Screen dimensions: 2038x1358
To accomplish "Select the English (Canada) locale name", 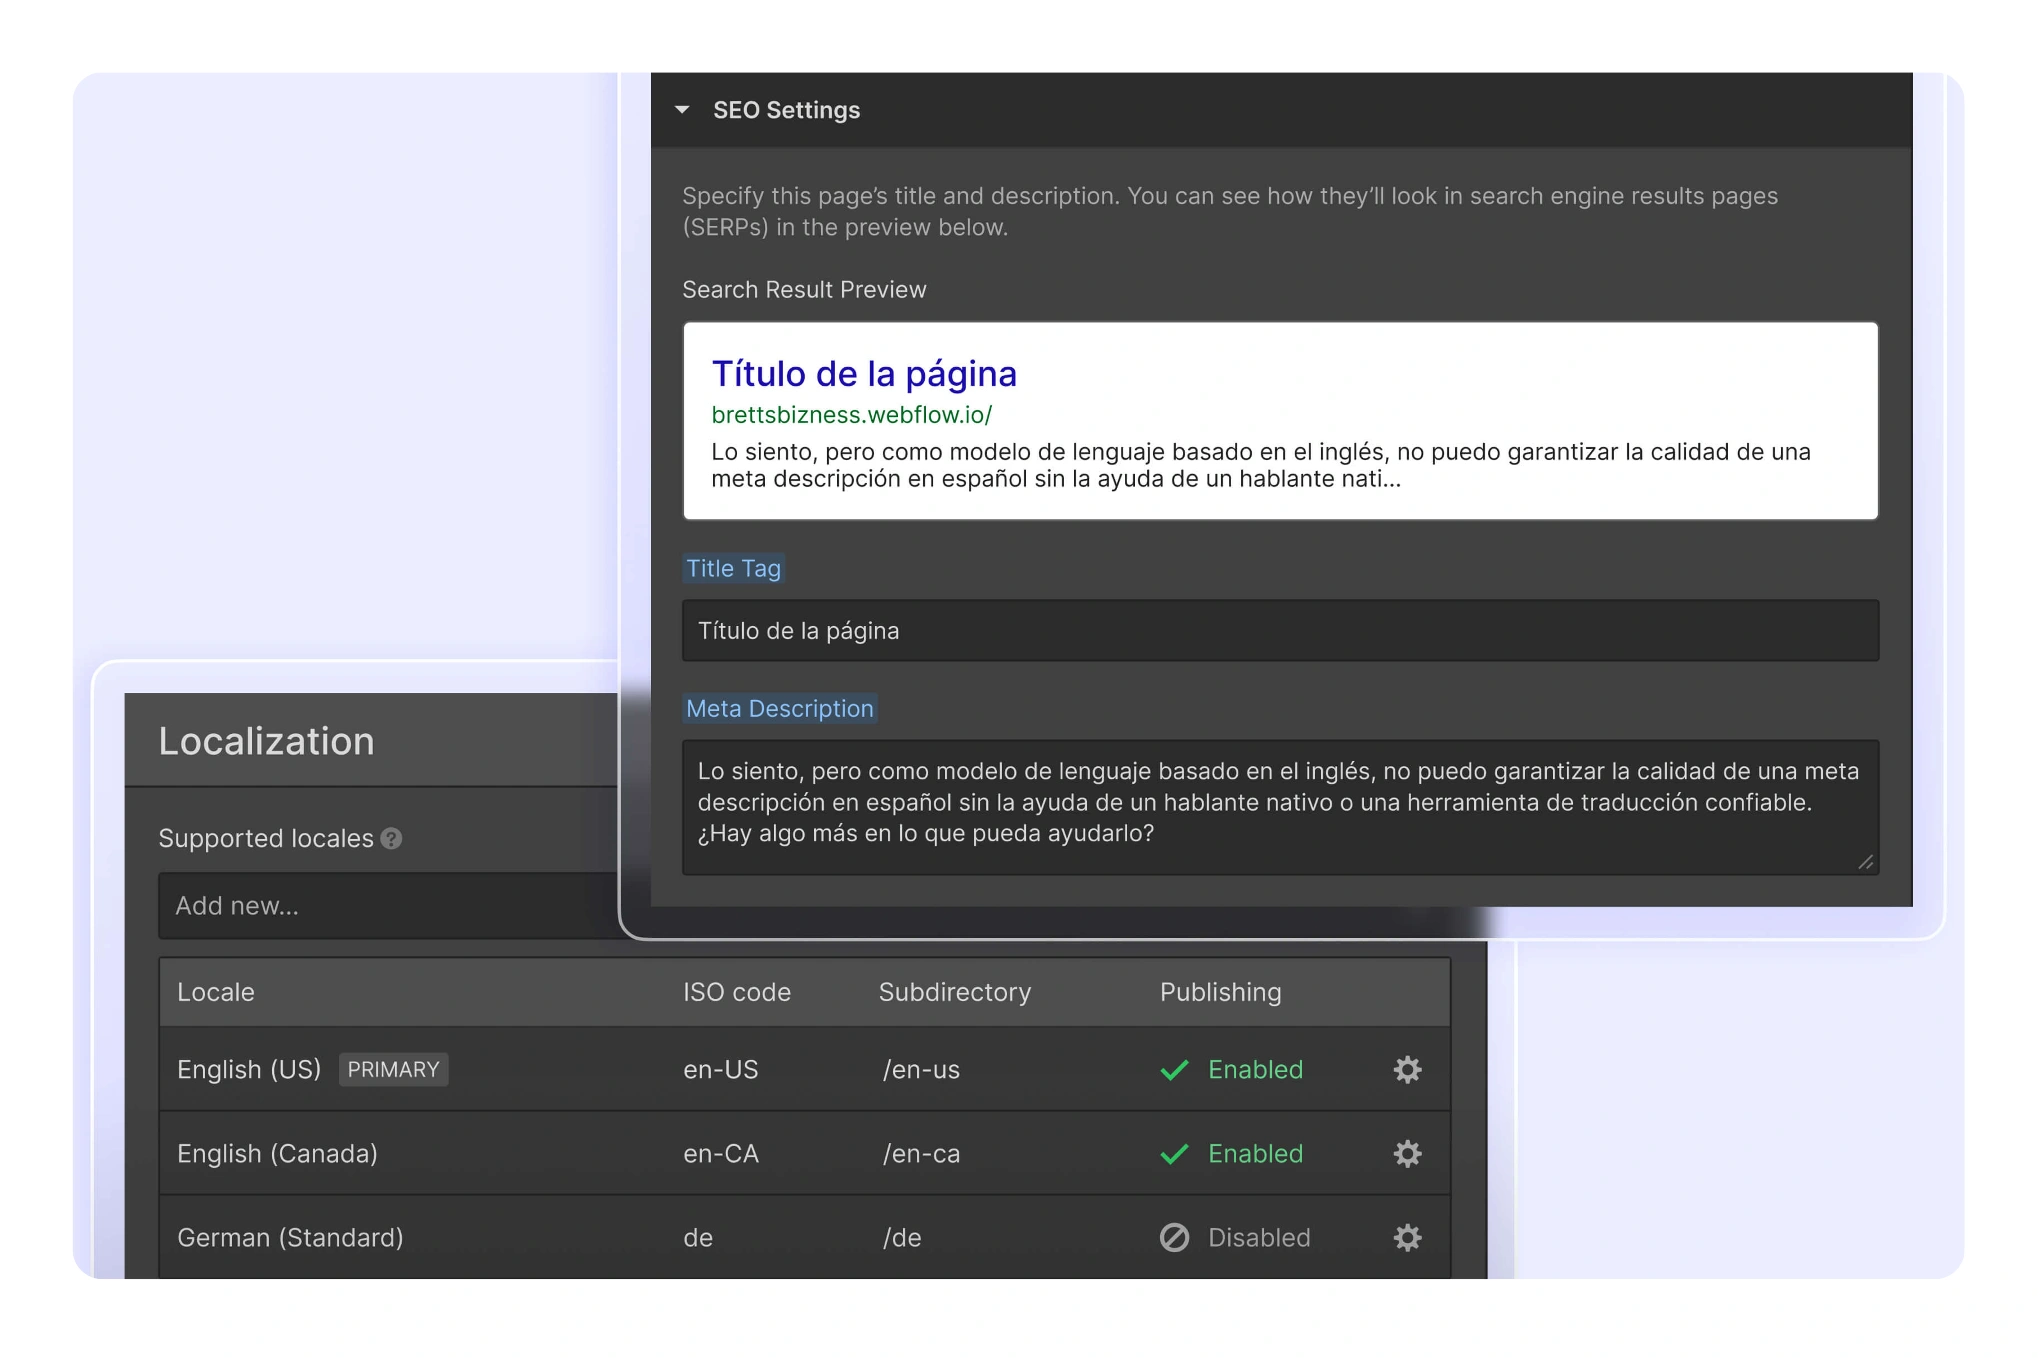I will coord(277,1154).
